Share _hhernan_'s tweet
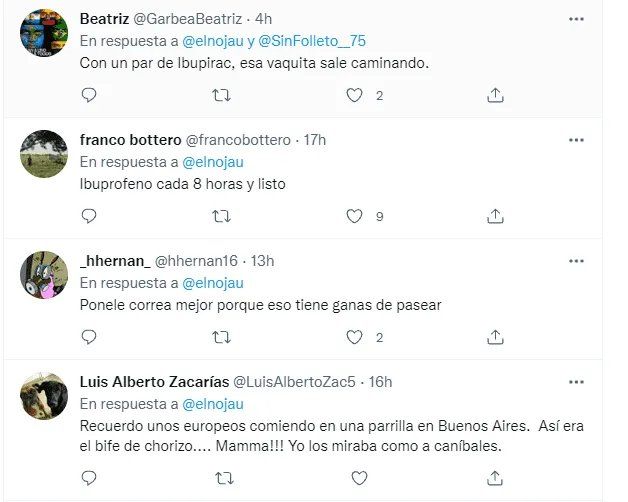Screen dimensions: 628x502 494,337
